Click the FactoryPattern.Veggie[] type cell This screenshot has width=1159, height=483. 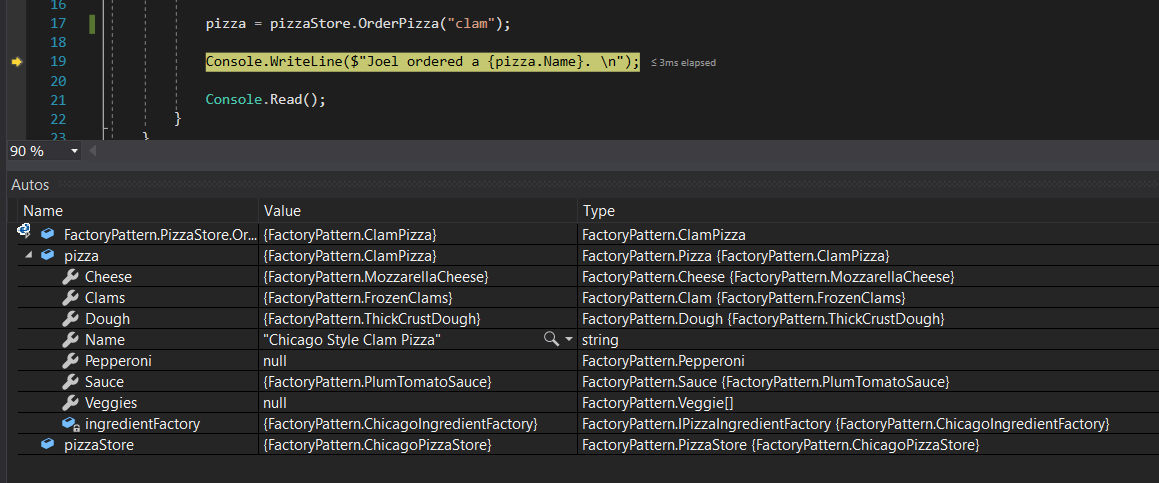click(869, 403)
